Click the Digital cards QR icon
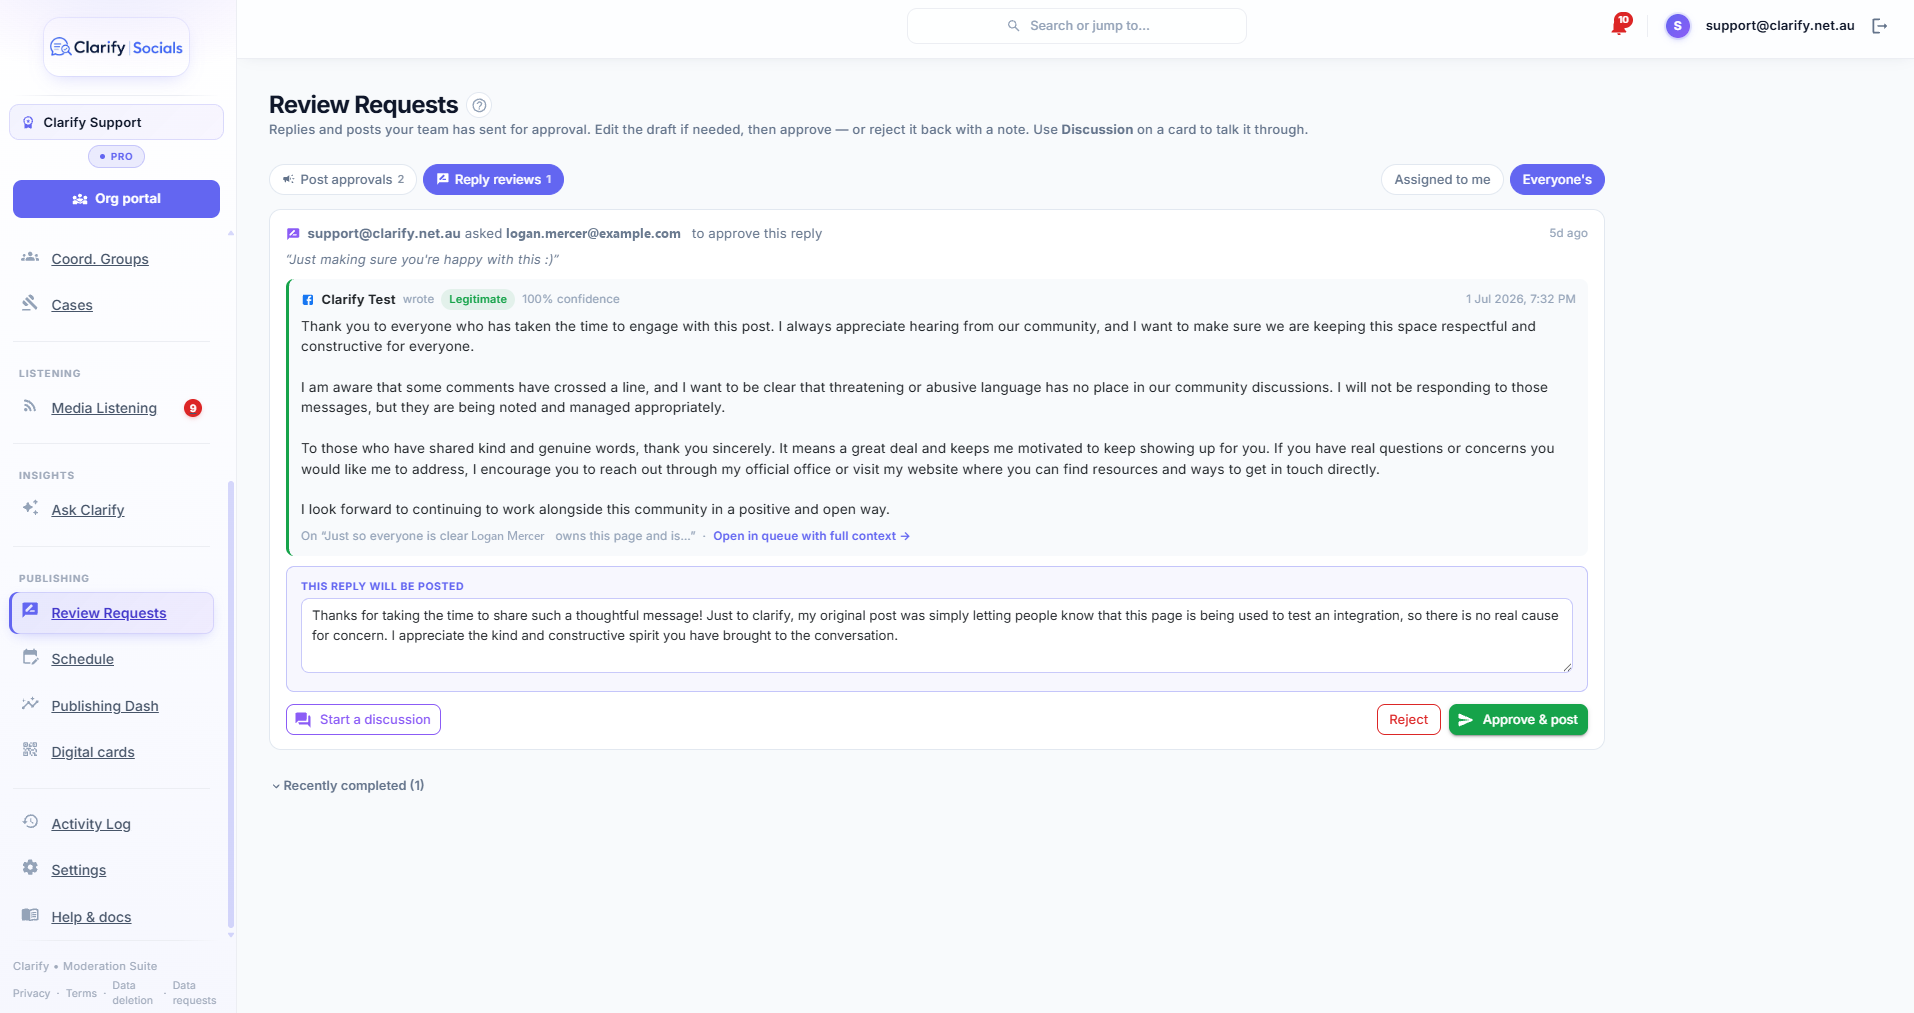The image size is (1914, 1013). (x=30, y=750)
